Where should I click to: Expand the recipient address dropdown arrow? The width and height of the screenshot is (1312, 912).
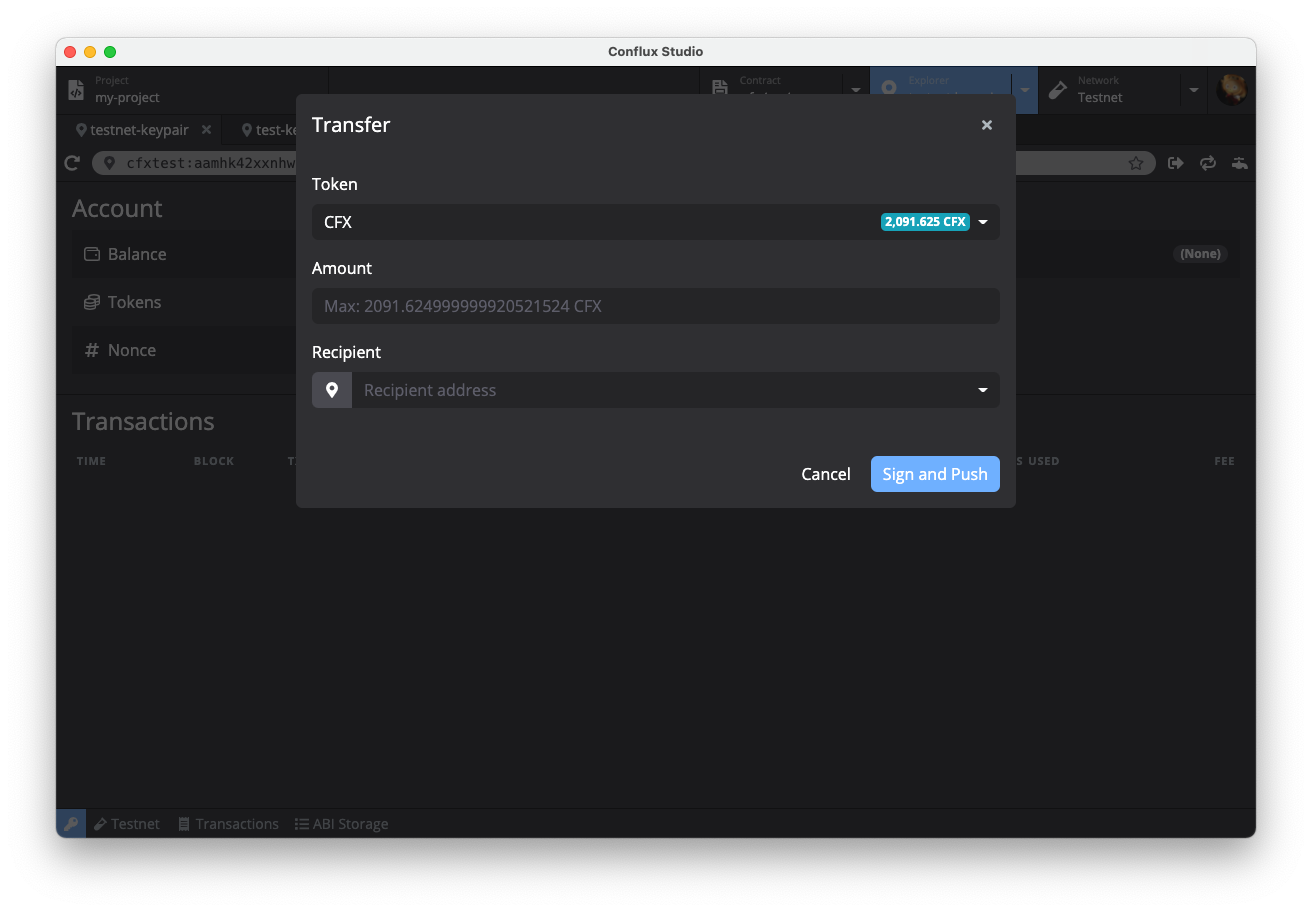983,390
